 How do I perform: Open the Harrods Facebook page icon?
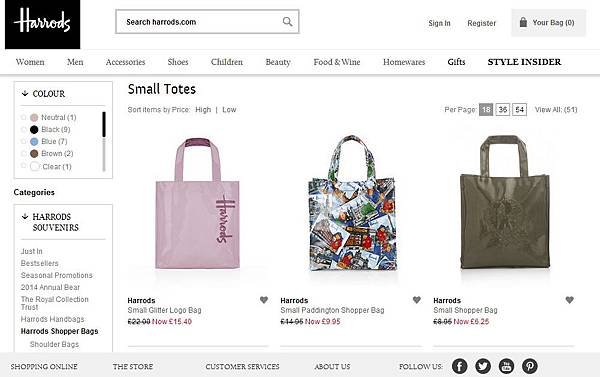coord(459,366)
